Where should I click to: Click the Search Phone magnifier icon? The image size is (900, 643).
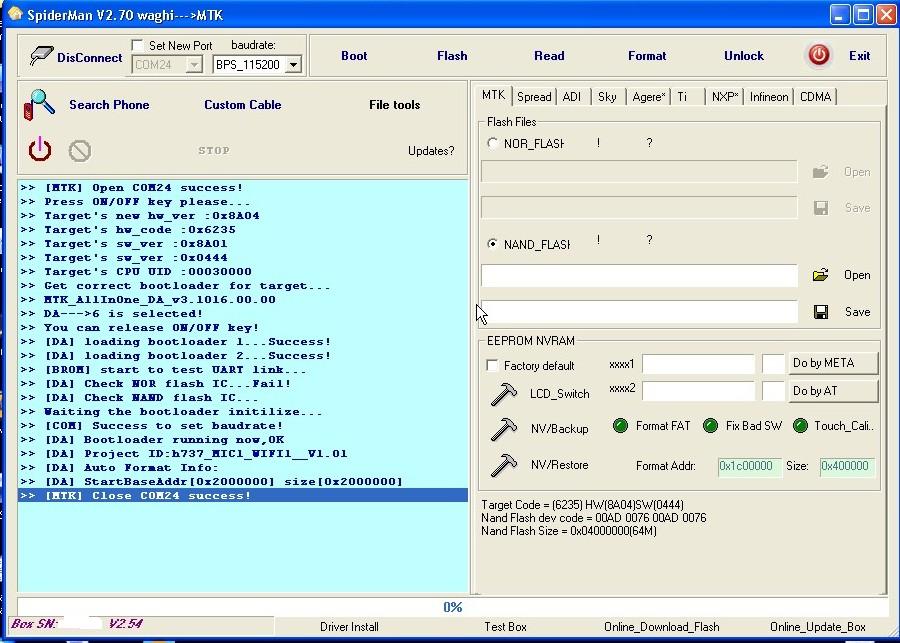pyautogui.click(x=39, y=104)
